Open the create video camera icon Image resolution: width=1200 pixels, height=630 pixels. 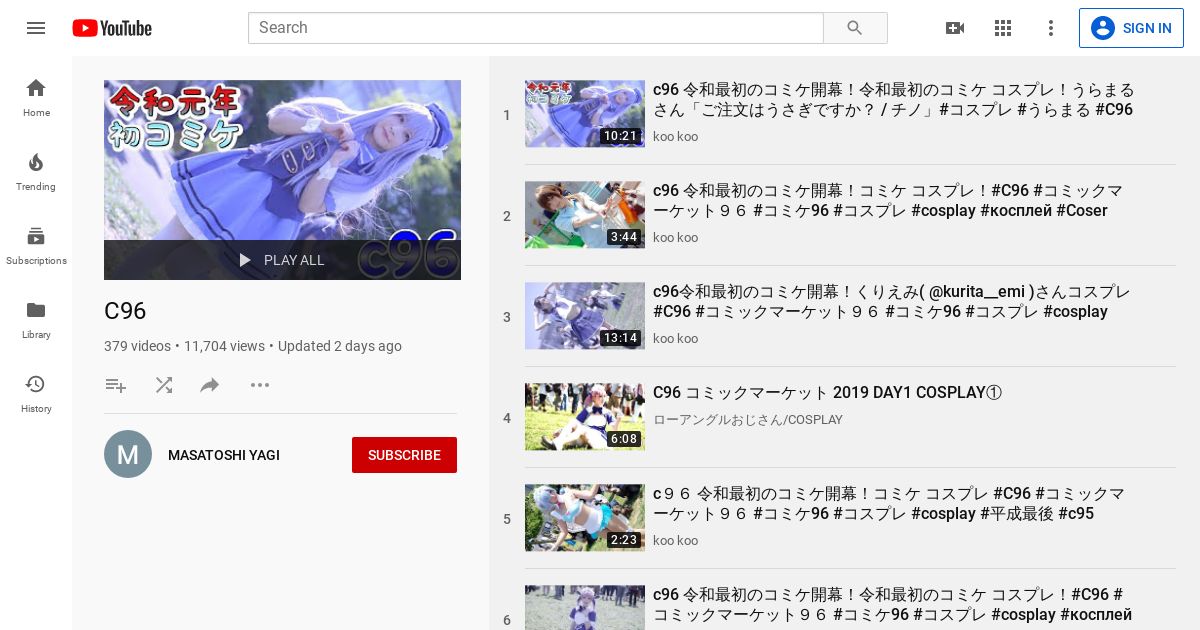coord(955,28)
